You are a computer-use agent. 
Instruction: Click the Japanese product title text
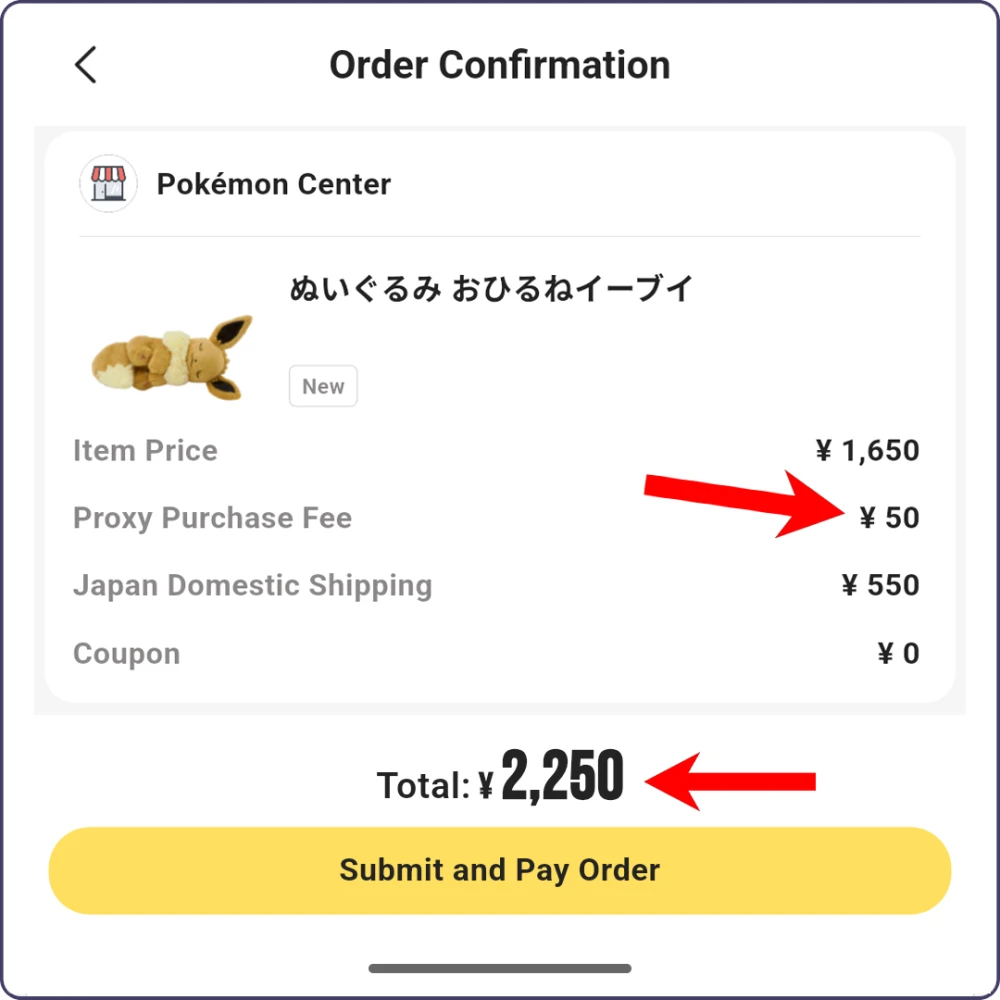491,290
